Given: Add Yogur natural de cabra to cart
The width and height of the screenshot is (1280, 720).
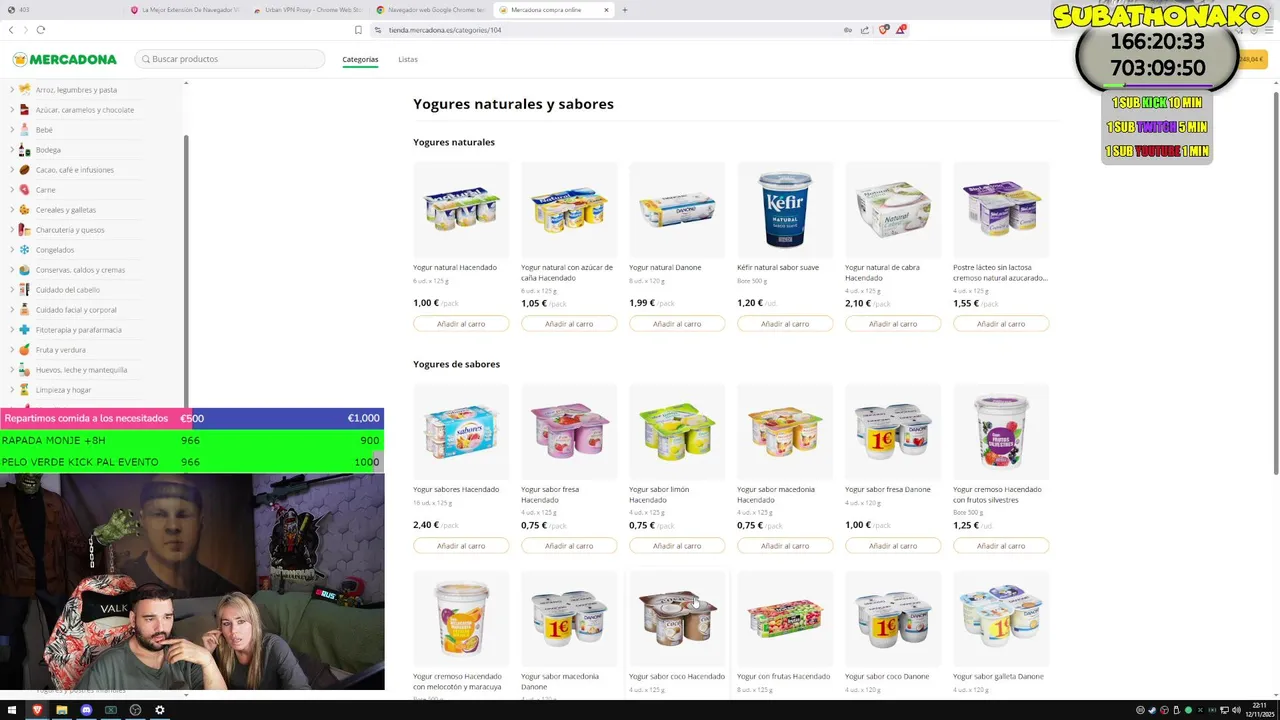Looking at the screenshot, I should click(x=893, y=324).
